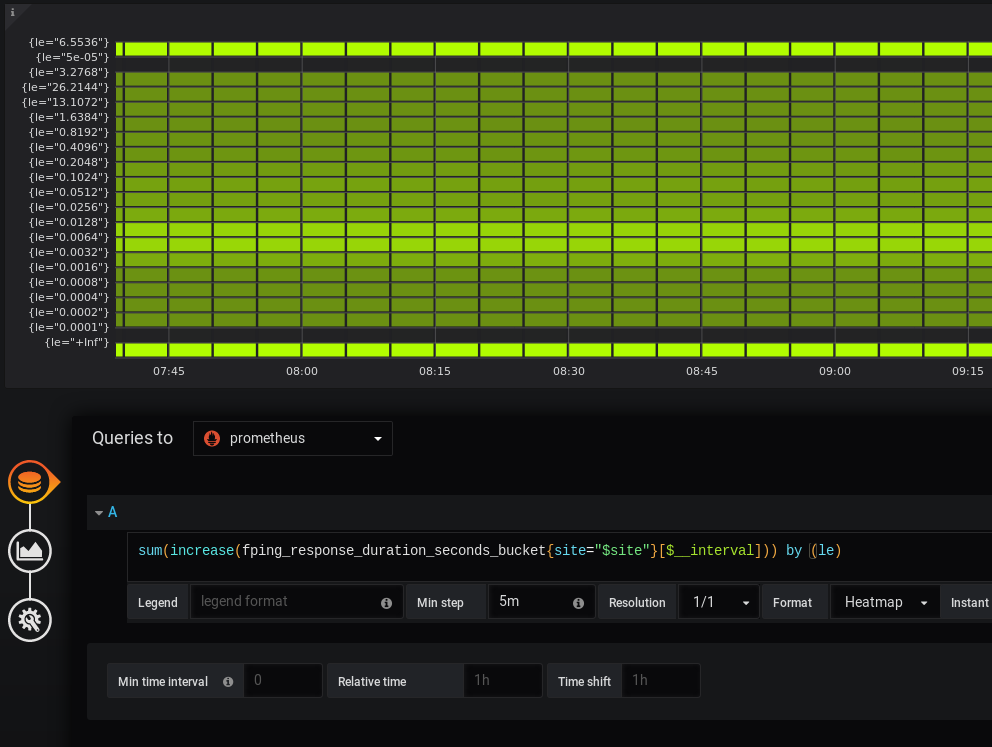Click the le="0.1024" series label

click(69, 177)
